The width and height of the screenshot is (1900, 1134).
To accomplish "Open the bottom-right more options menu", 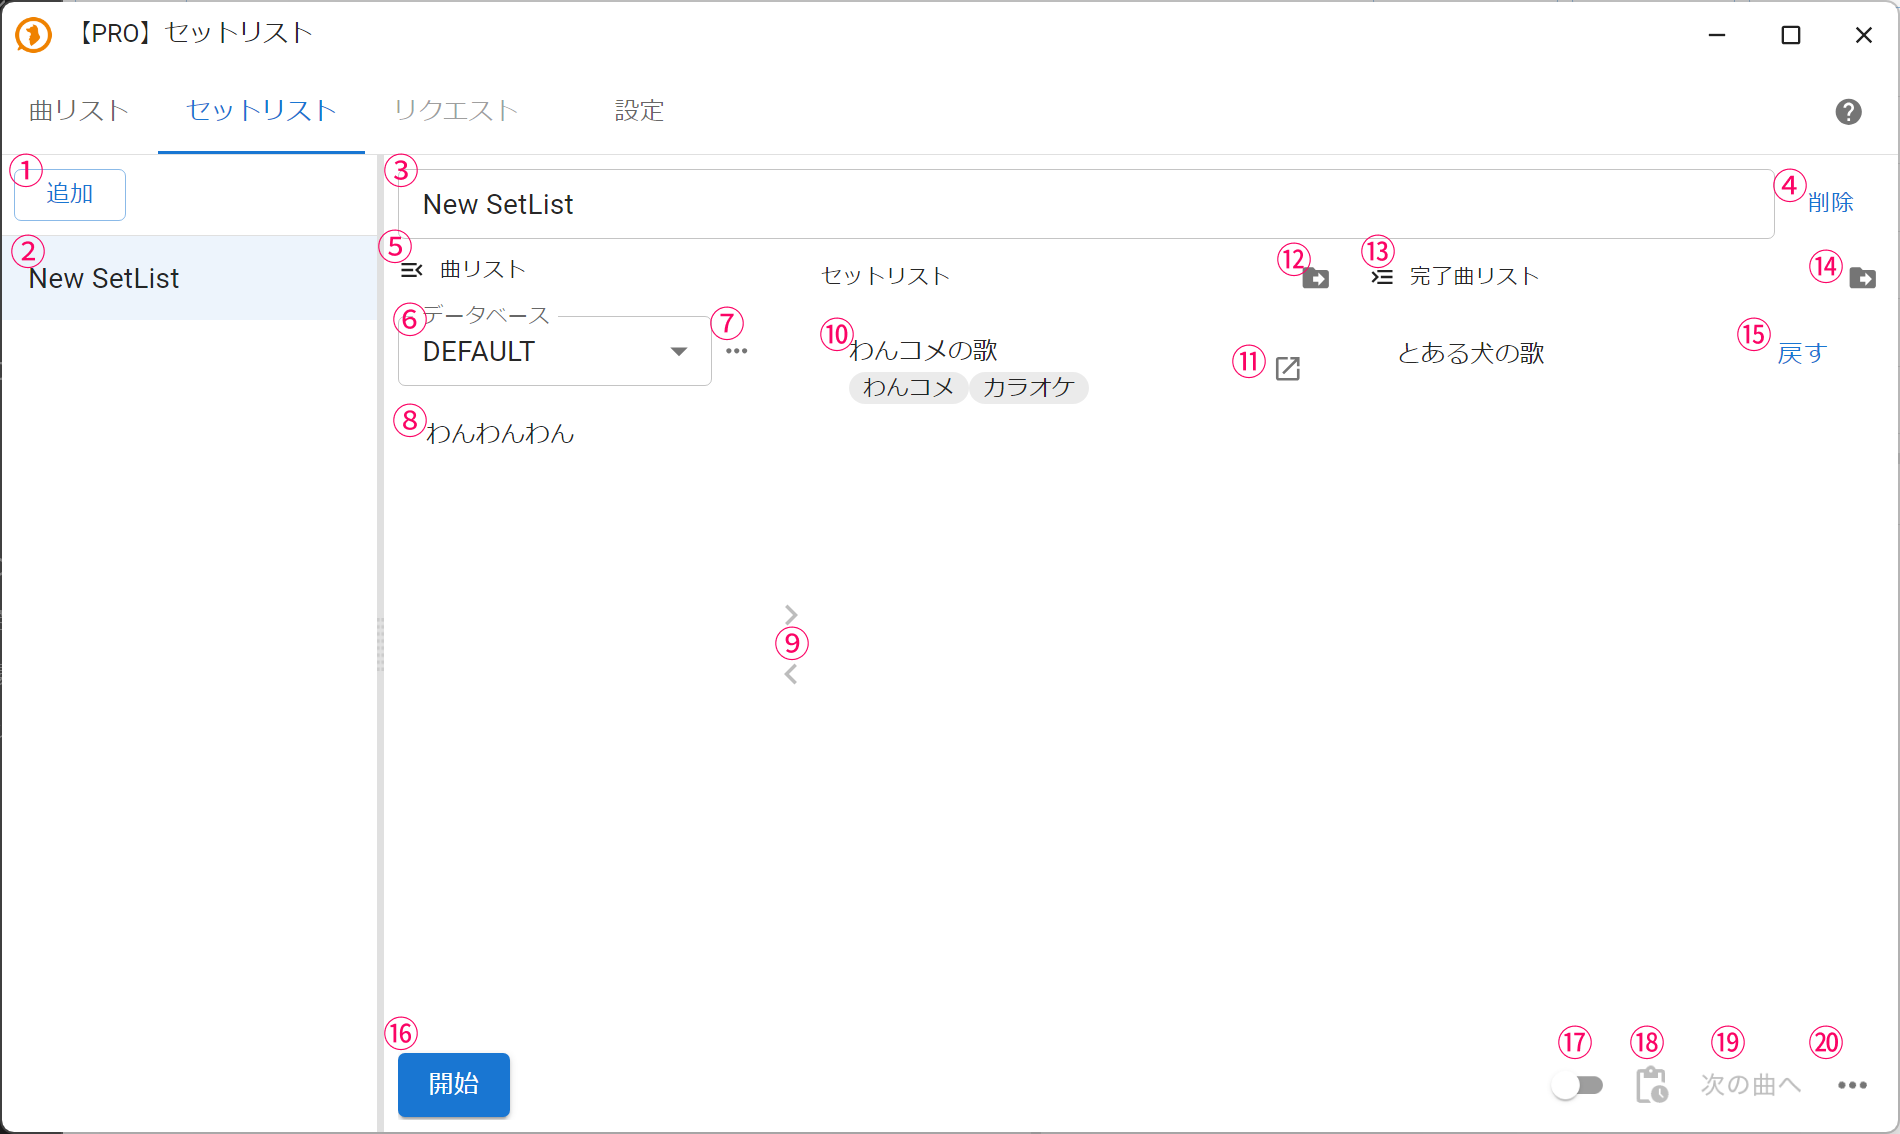I will pyautogui.click(x=1852, y=1085).
